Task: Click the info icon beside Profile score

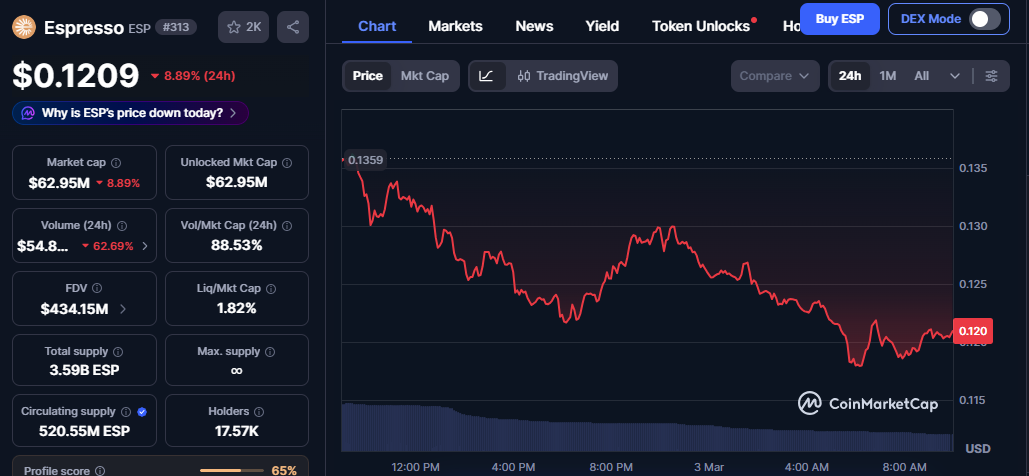Action: (100, 471)
